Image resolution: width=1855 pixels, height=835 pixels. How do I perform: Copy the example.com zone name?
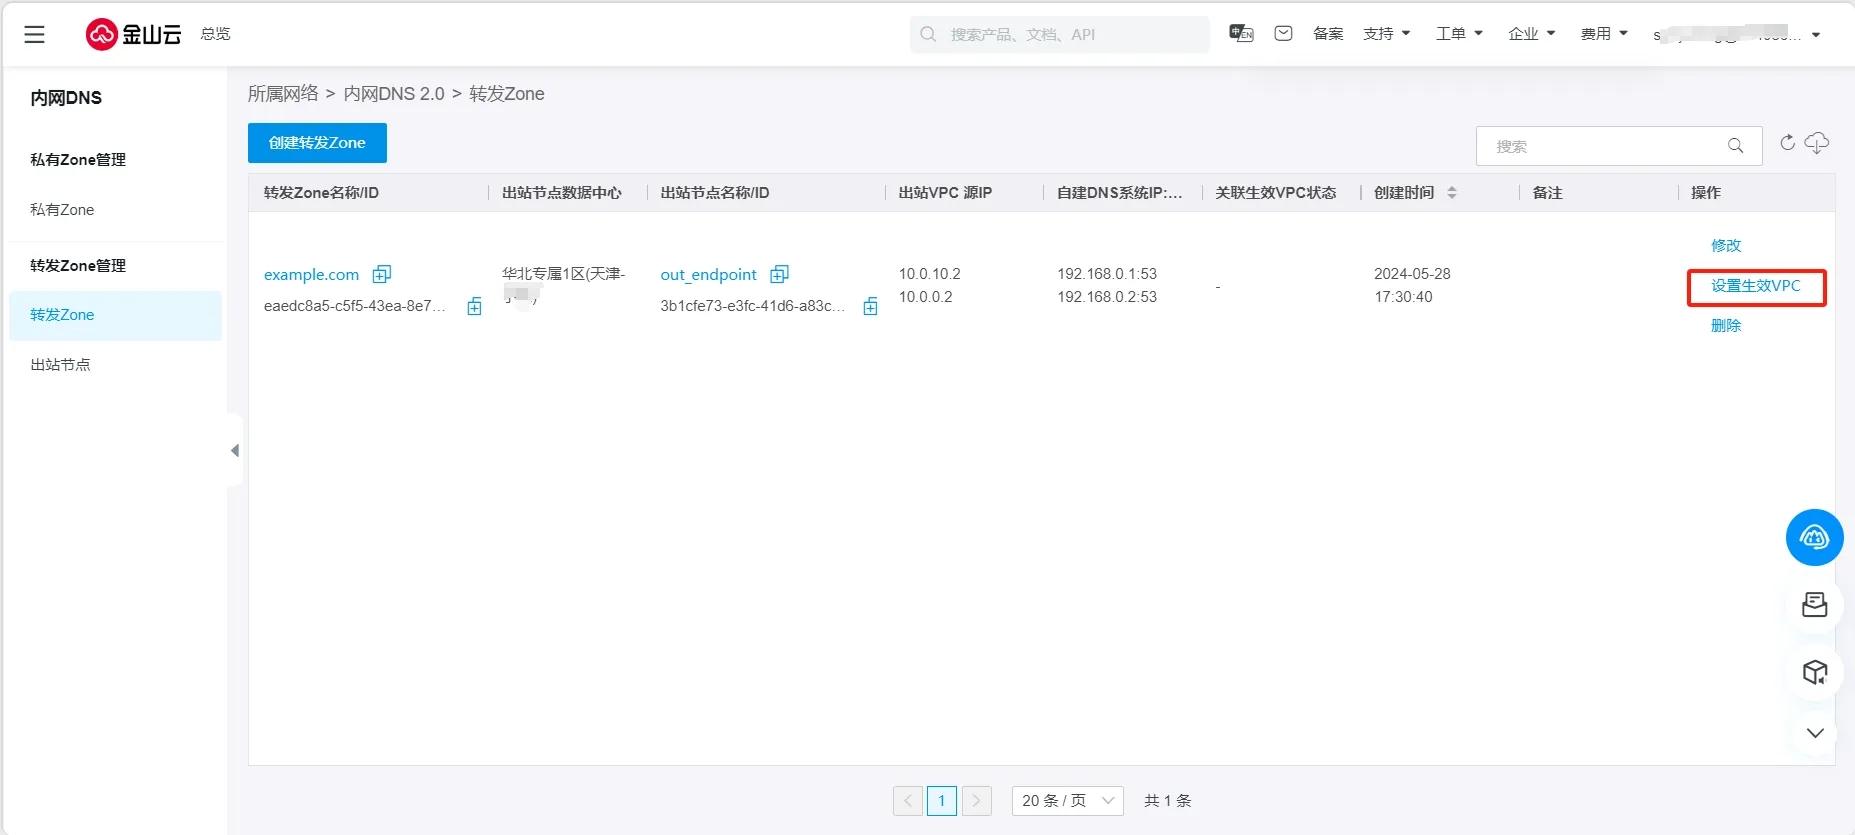382,274
